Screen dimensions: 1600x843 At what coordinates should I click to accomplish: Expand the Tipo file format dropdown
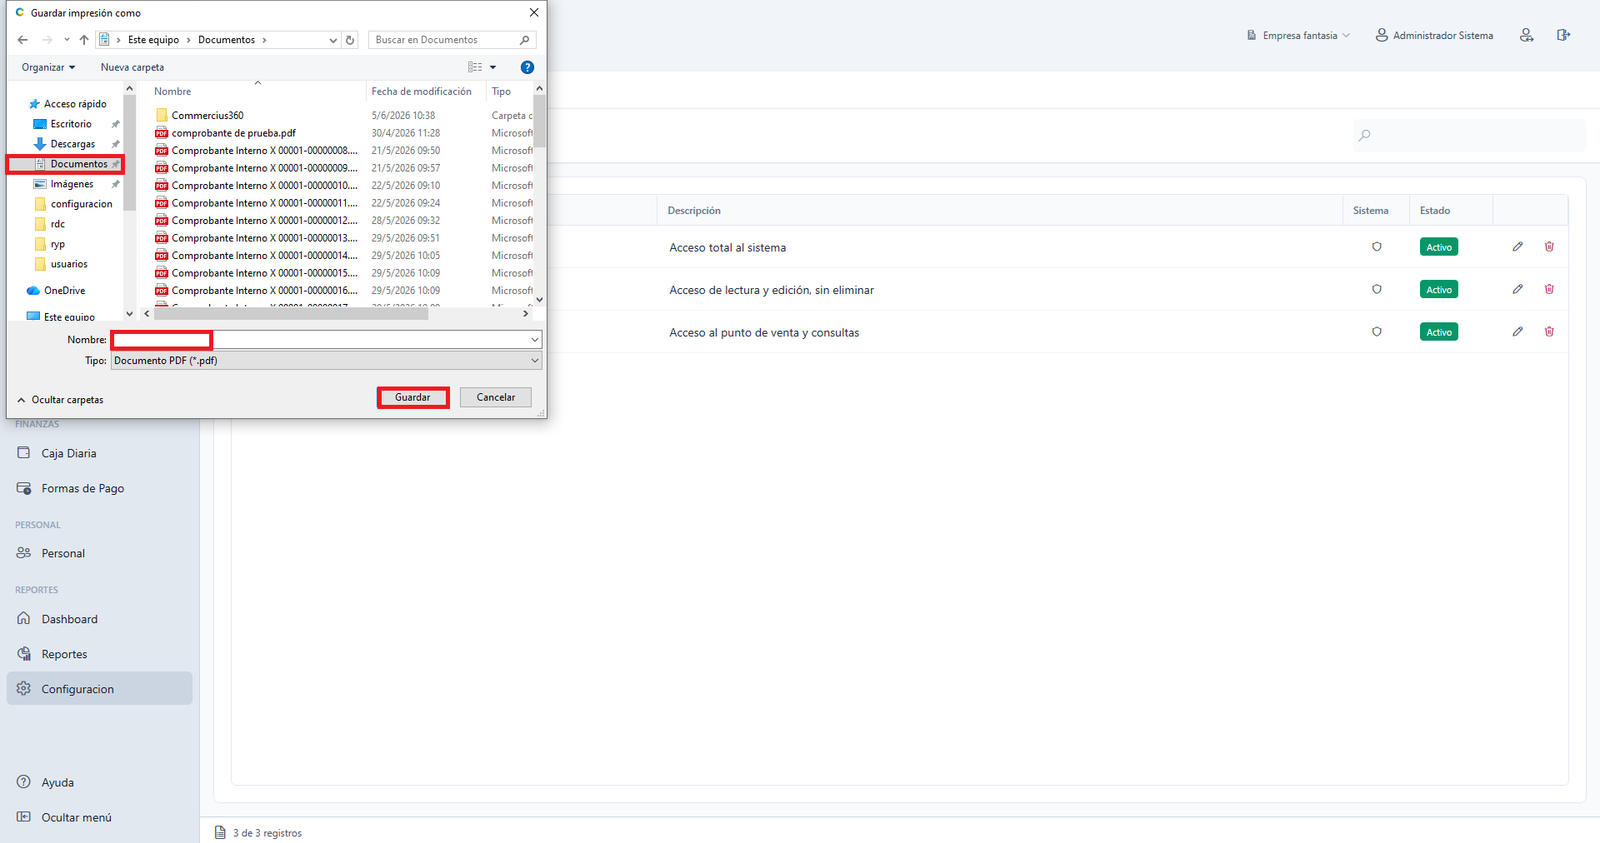tap(326, 361)
